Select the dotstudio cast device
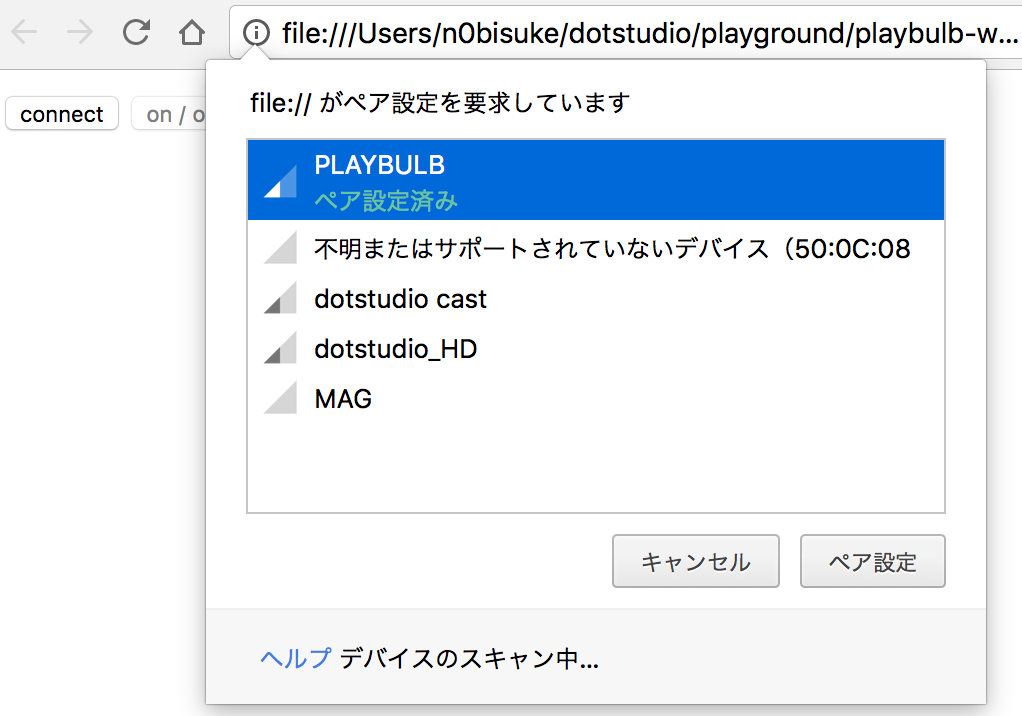 [596, 298]
